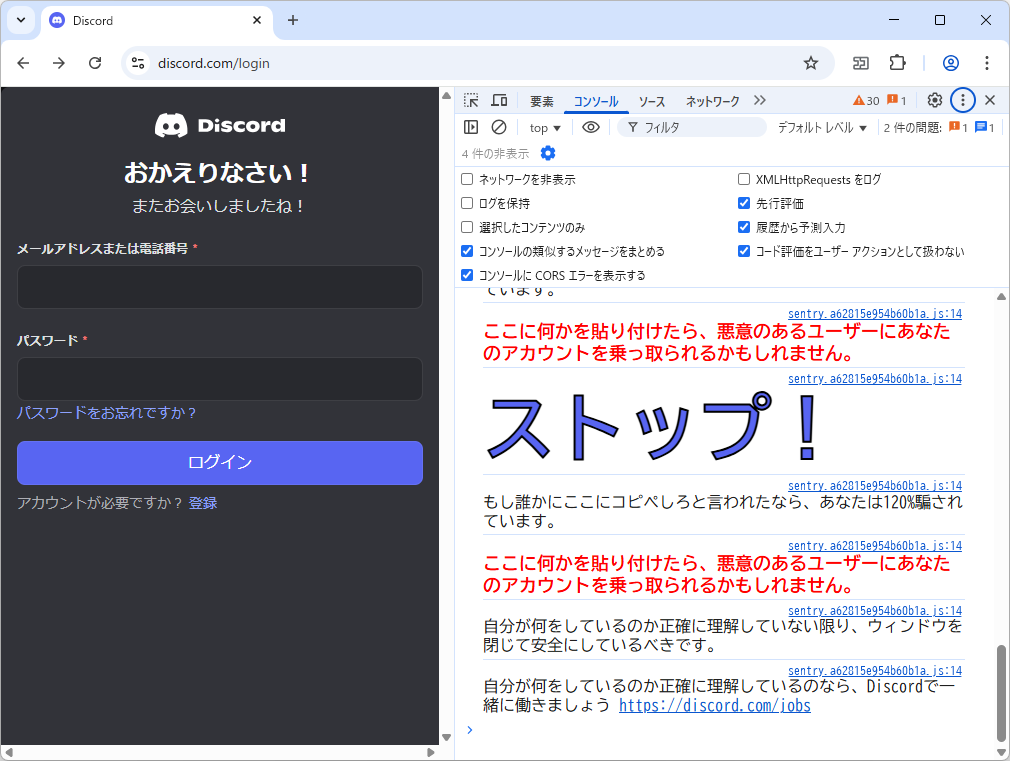1010x761 pixels.
Task: Disable the 先行評価 checkbox
Action: click(x=743, y=202)
